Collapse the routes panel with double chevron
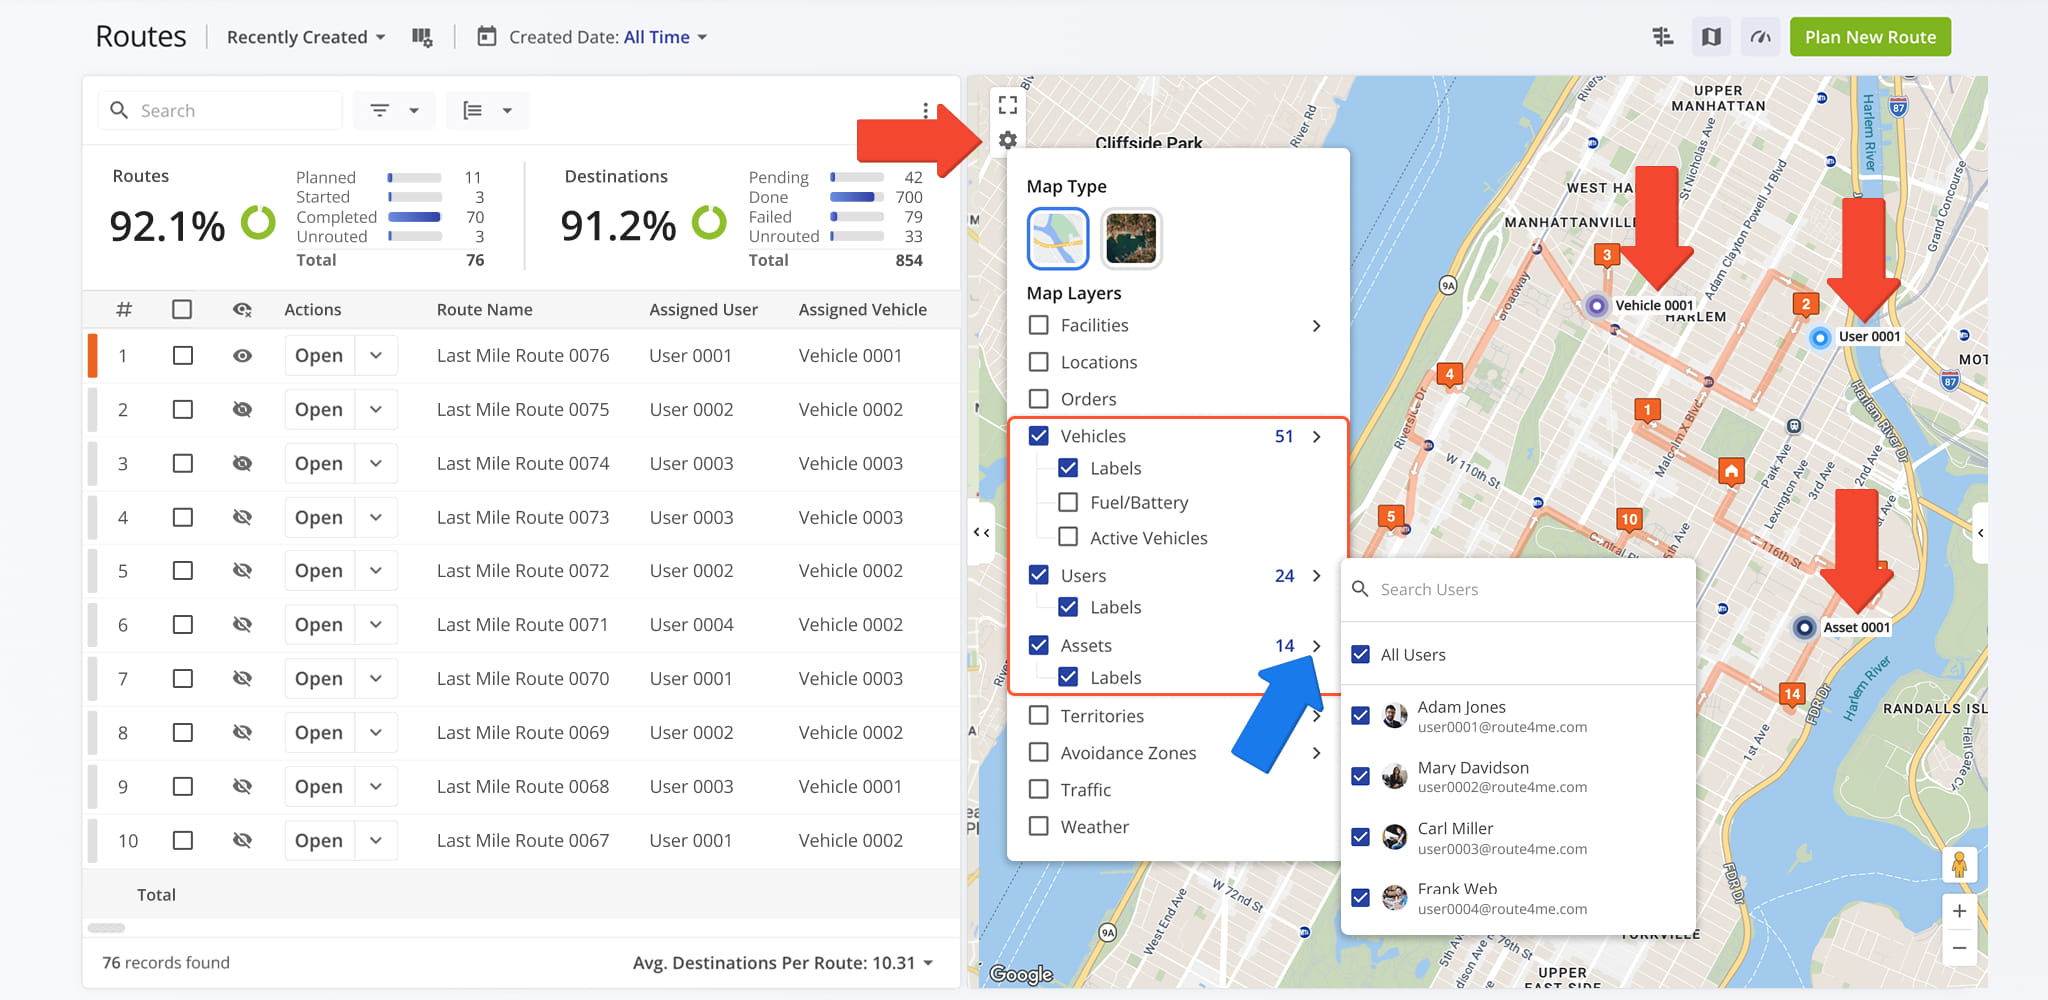 (982, 533)
